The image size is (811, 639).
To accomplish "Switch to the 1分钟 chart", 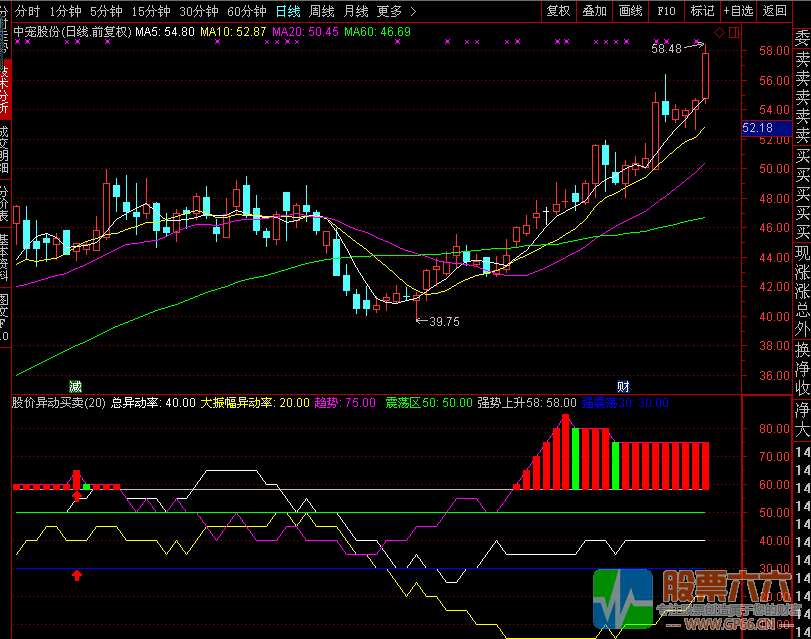I will click(65, 11).
